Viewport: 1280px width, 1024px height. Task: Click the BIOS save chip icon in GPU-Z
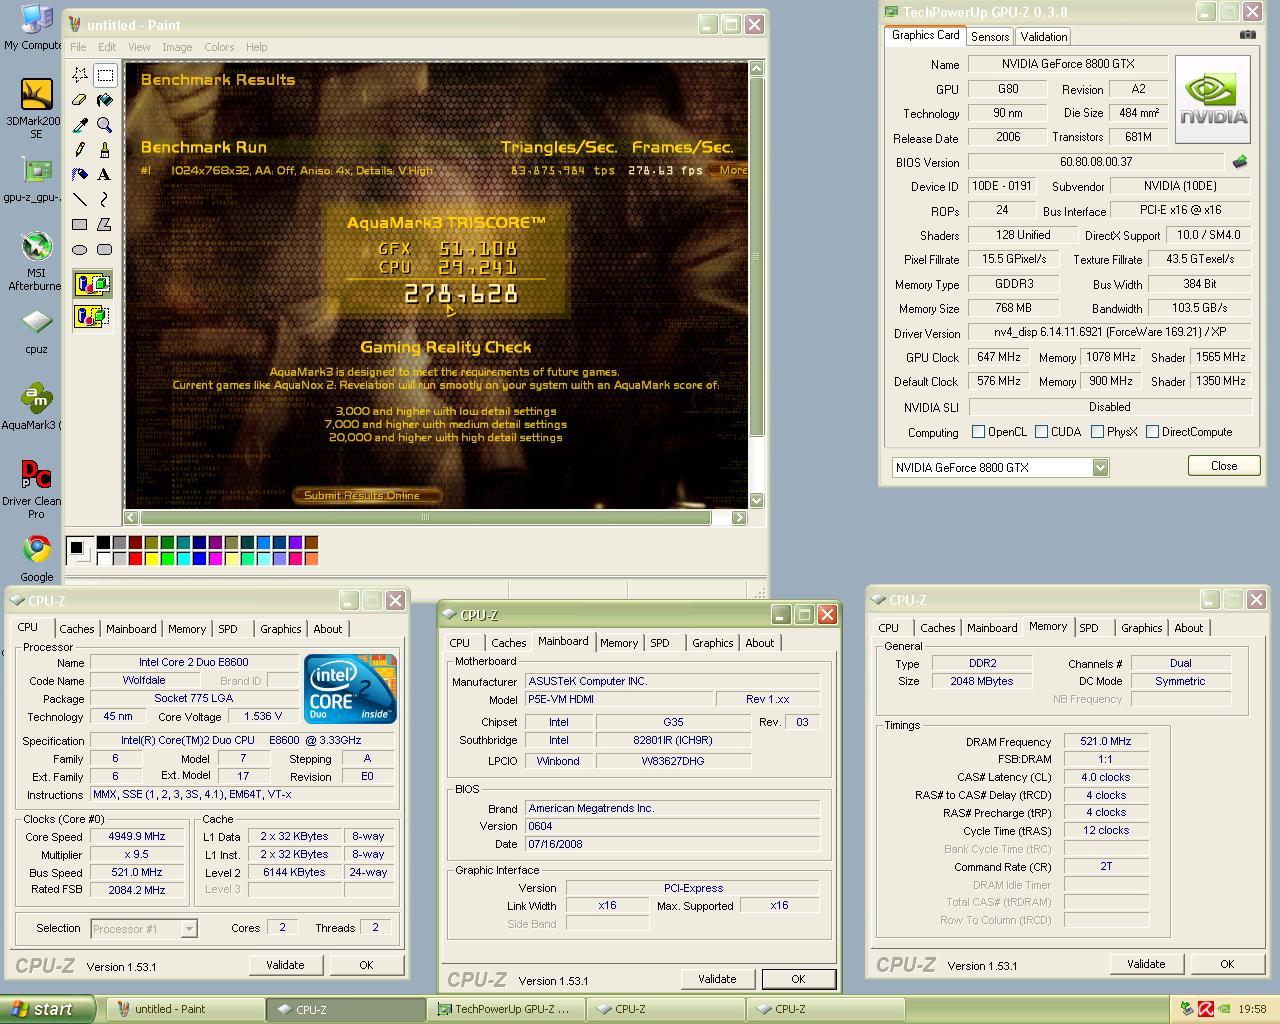coord(1239,162)
